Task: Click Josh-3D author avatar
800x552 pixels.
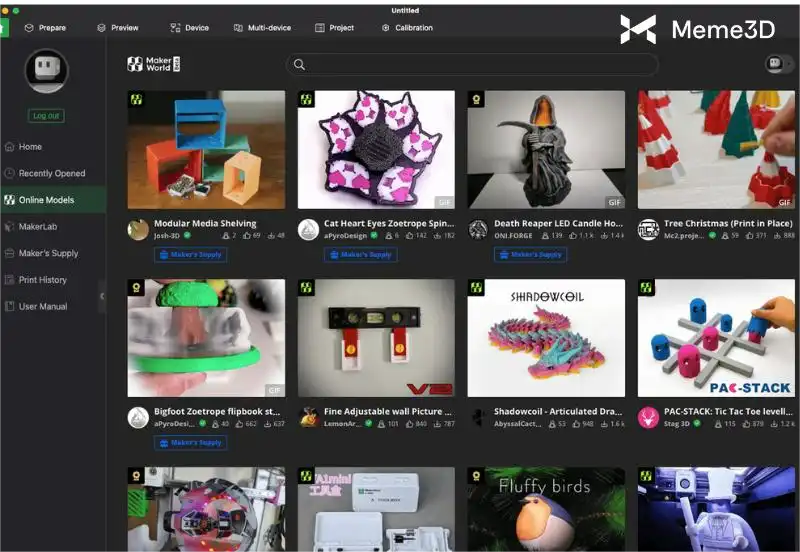Action: pos(138,229)
